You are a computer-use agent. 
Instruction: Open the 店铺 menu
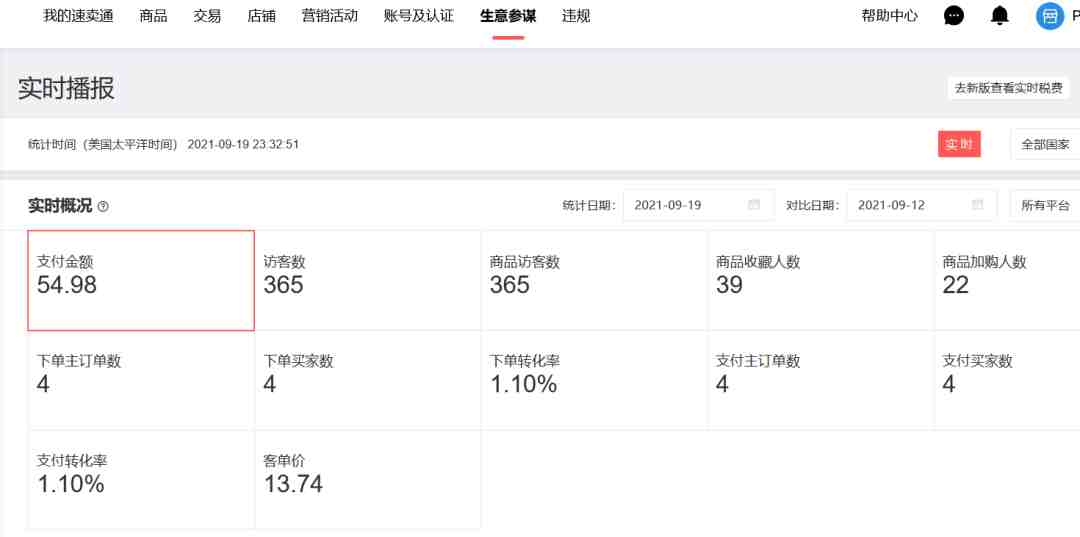tap(262, 16)
